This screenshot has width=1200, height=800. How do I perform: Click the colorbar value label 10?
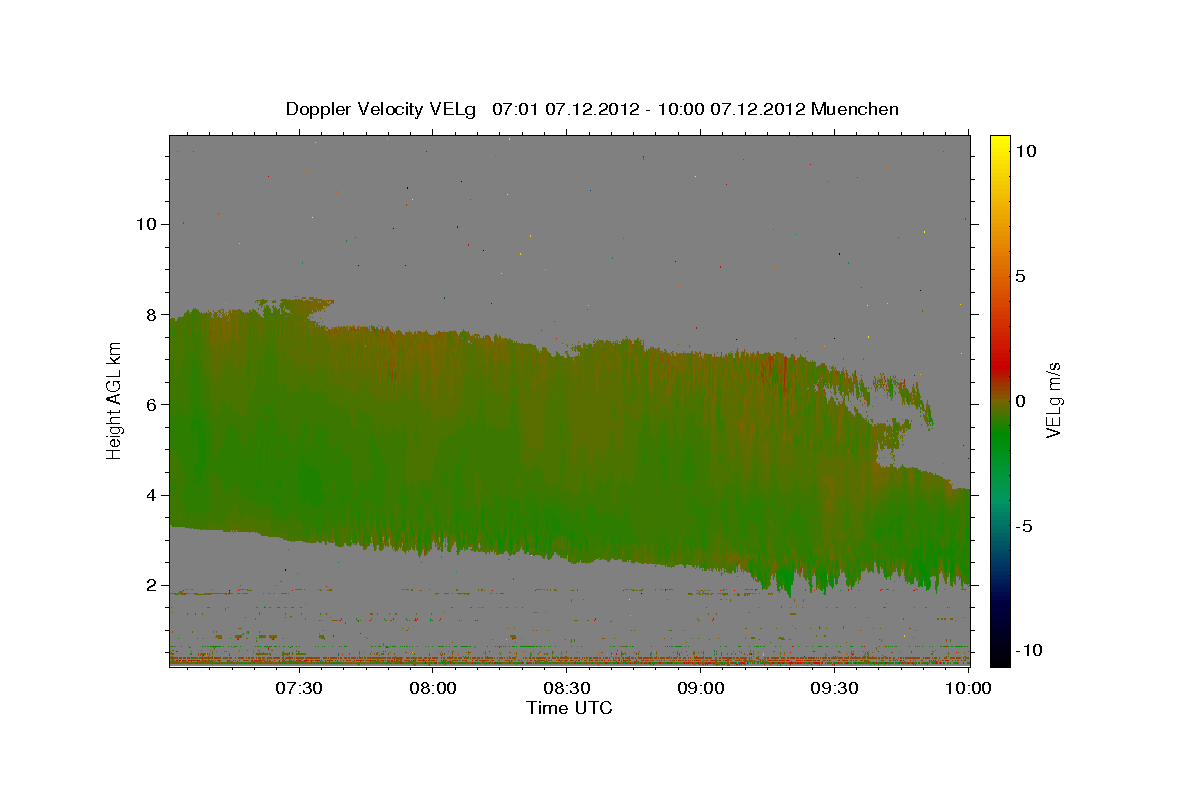pyautogui.click(x=1025, y=150)
